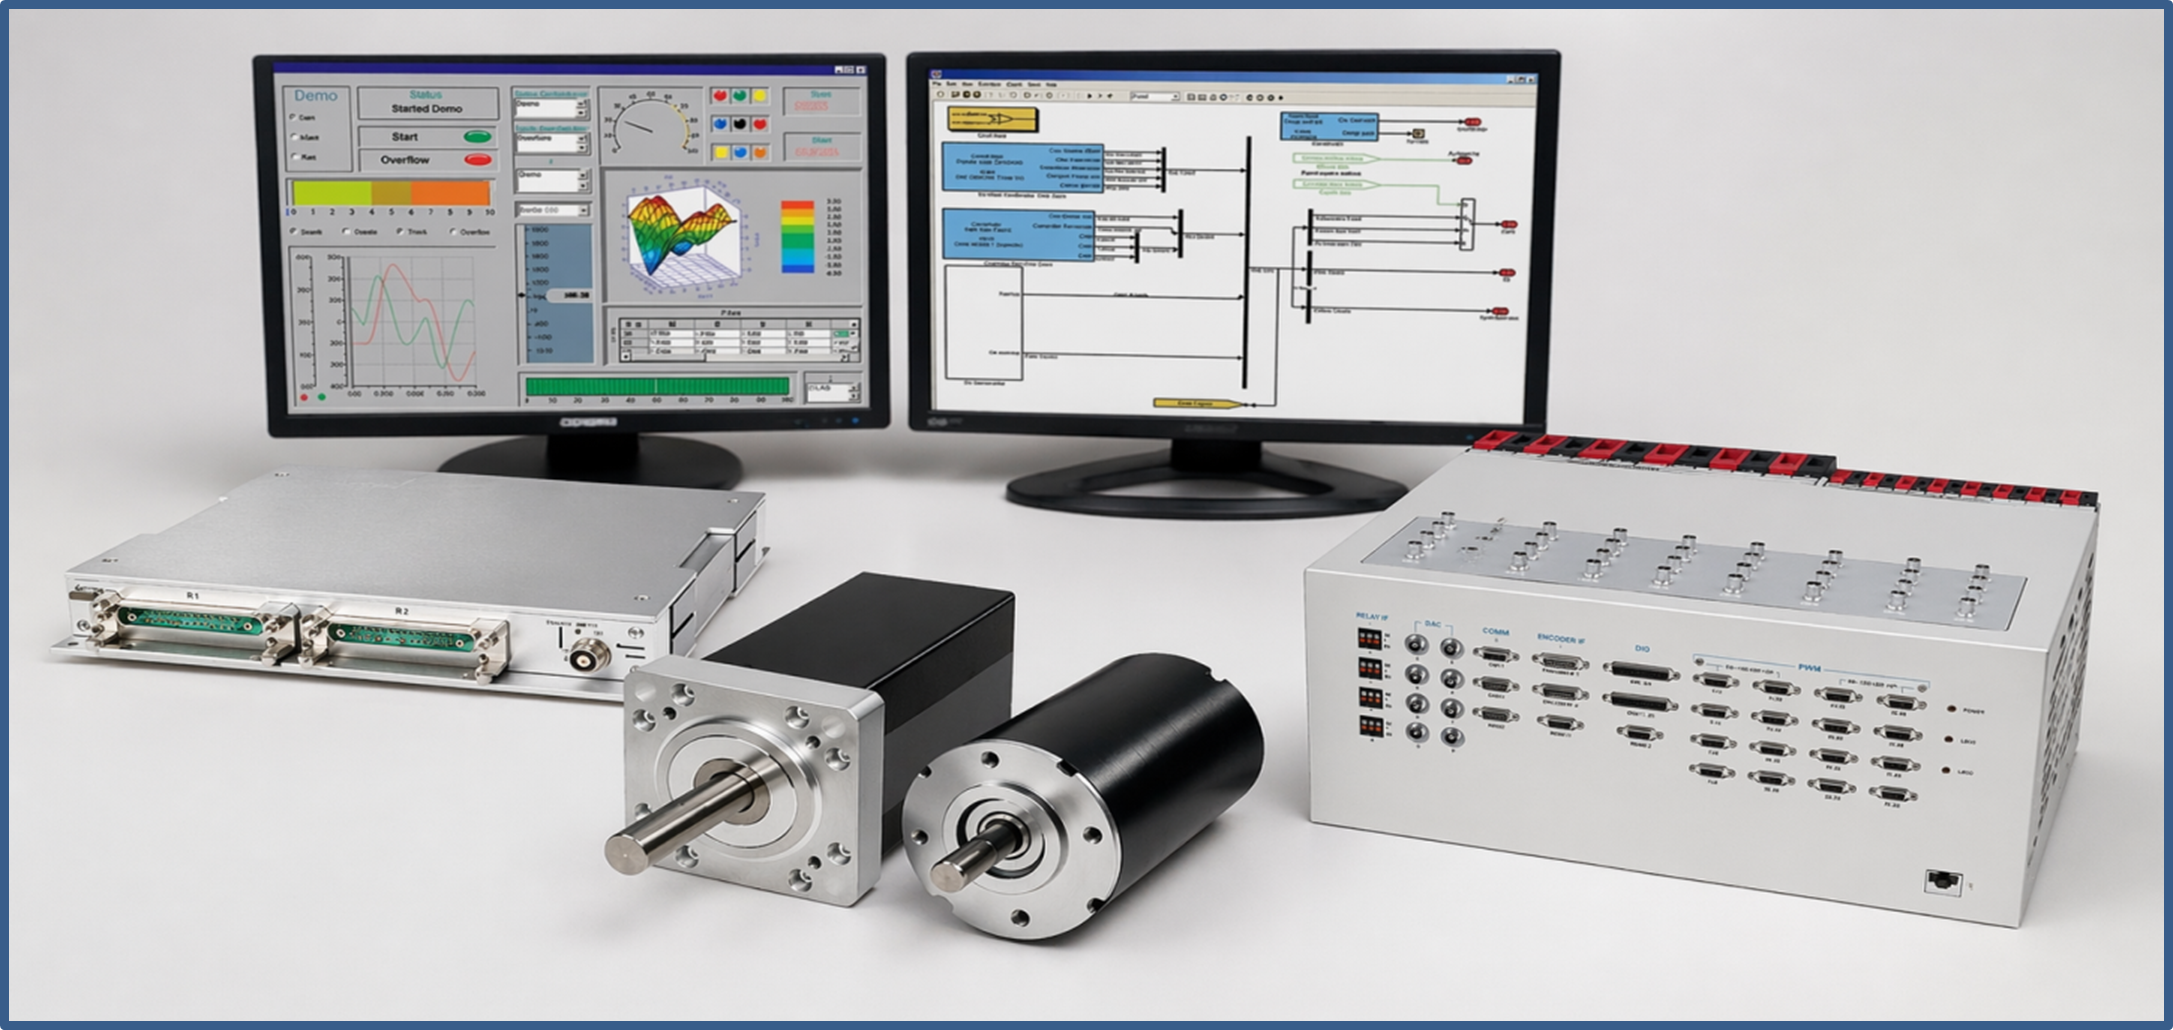Open the second menu in the diagram menu bar

click(x=952, y=85)
